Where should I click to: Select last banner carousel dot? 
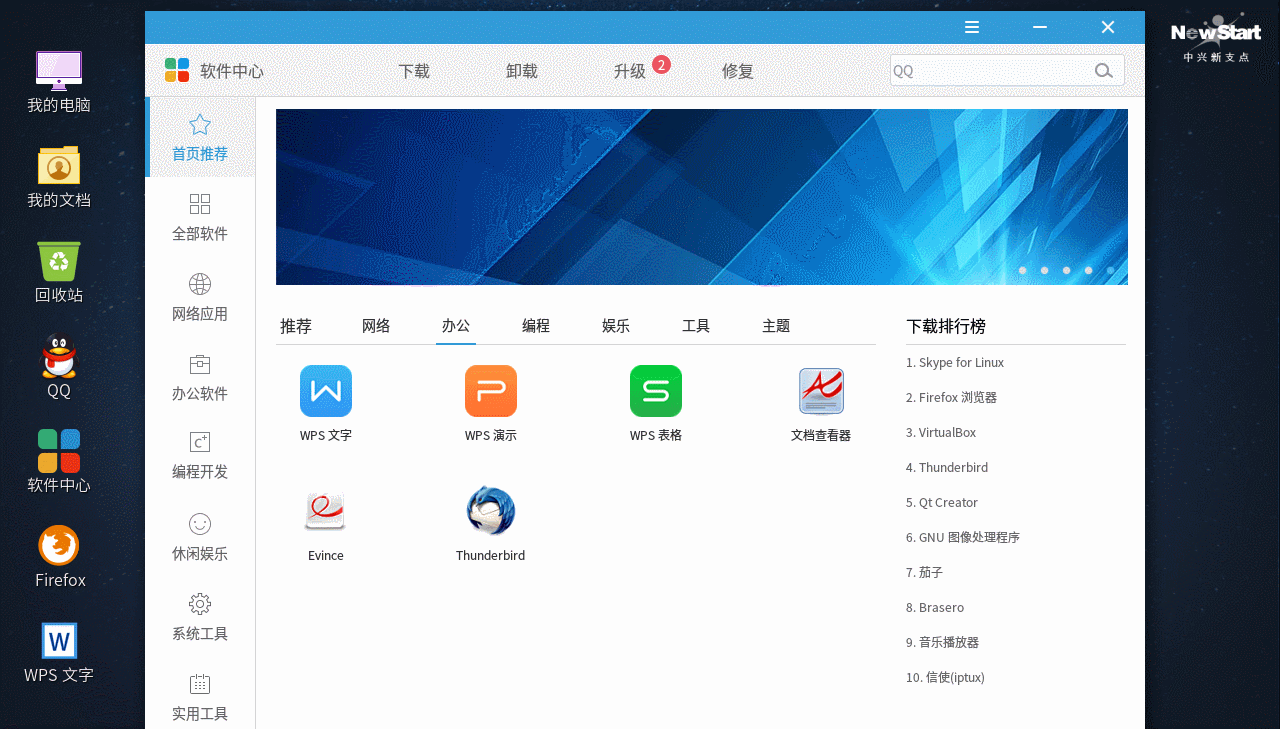tap(1110, 270)
